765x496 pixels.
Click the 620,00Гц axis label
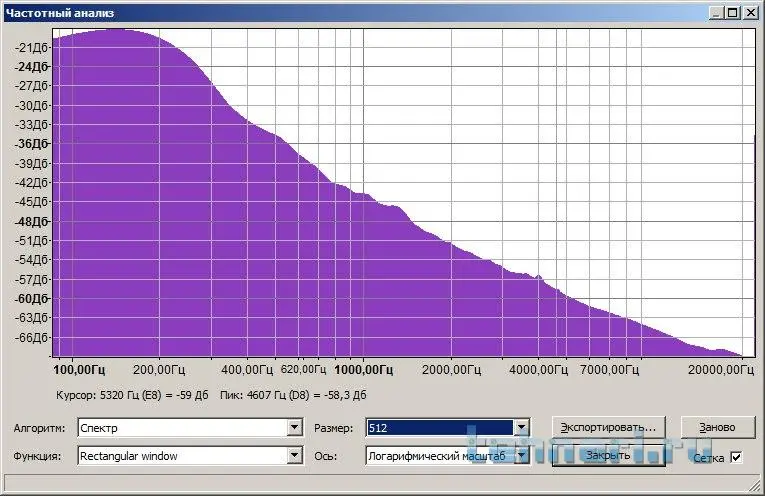coord(303,369)
